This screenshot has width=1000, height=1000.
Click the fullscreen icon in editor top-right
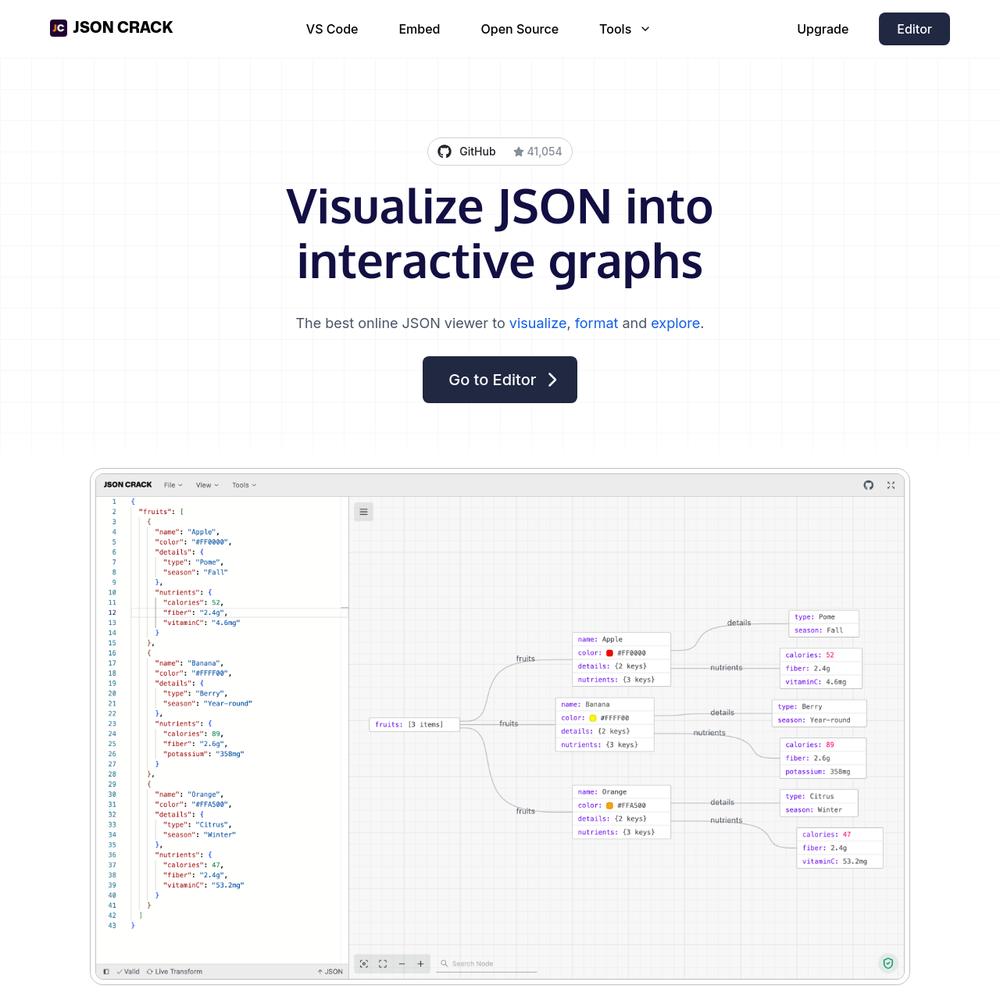(891, 485)
